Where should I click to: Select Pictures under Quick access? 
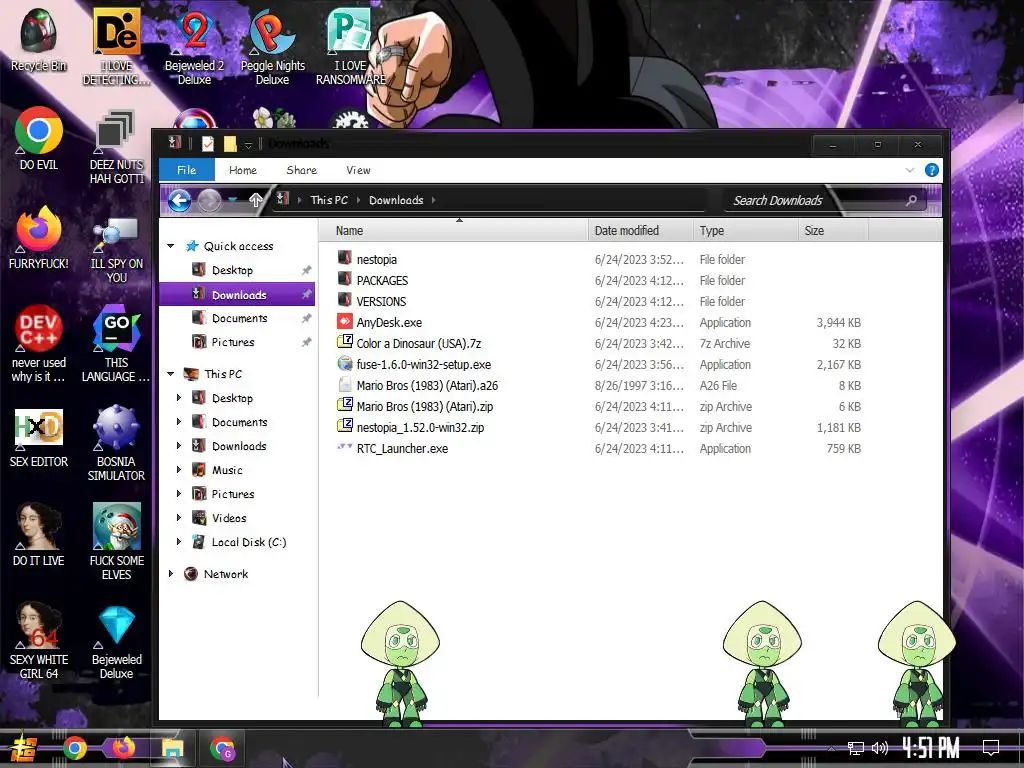[238, 342]
